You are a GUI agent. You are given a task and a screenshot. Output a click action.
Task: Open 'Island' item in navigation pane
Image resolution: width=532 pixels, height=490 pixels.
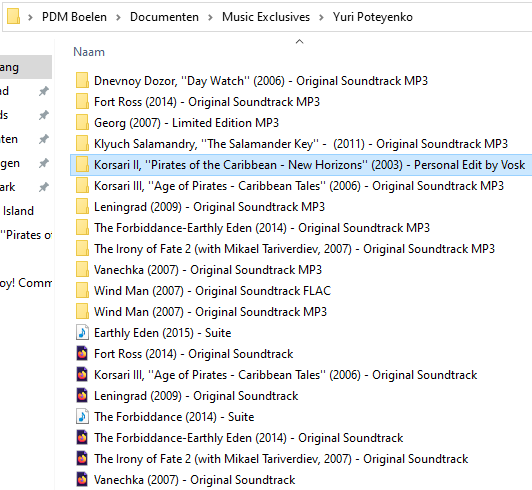tap(18, 211)
